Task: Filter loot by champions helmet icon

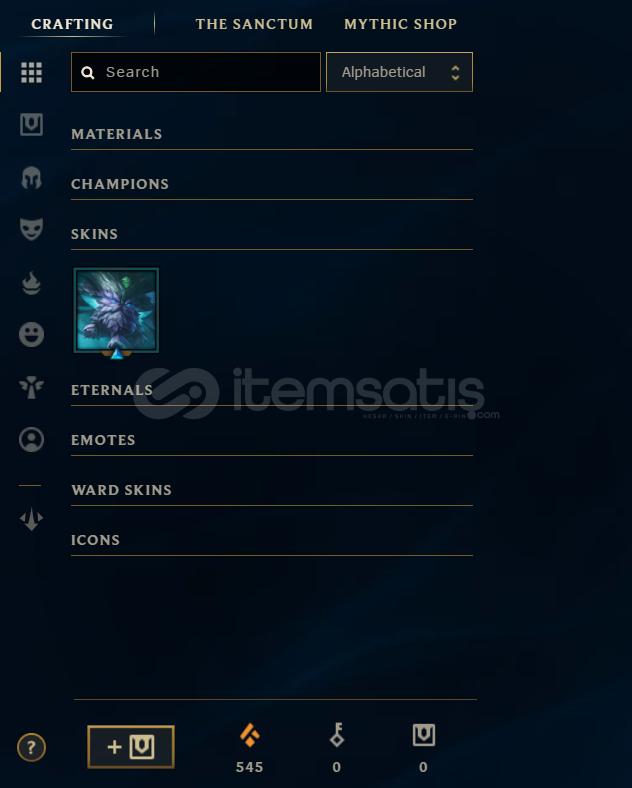Action: (31, 178)
